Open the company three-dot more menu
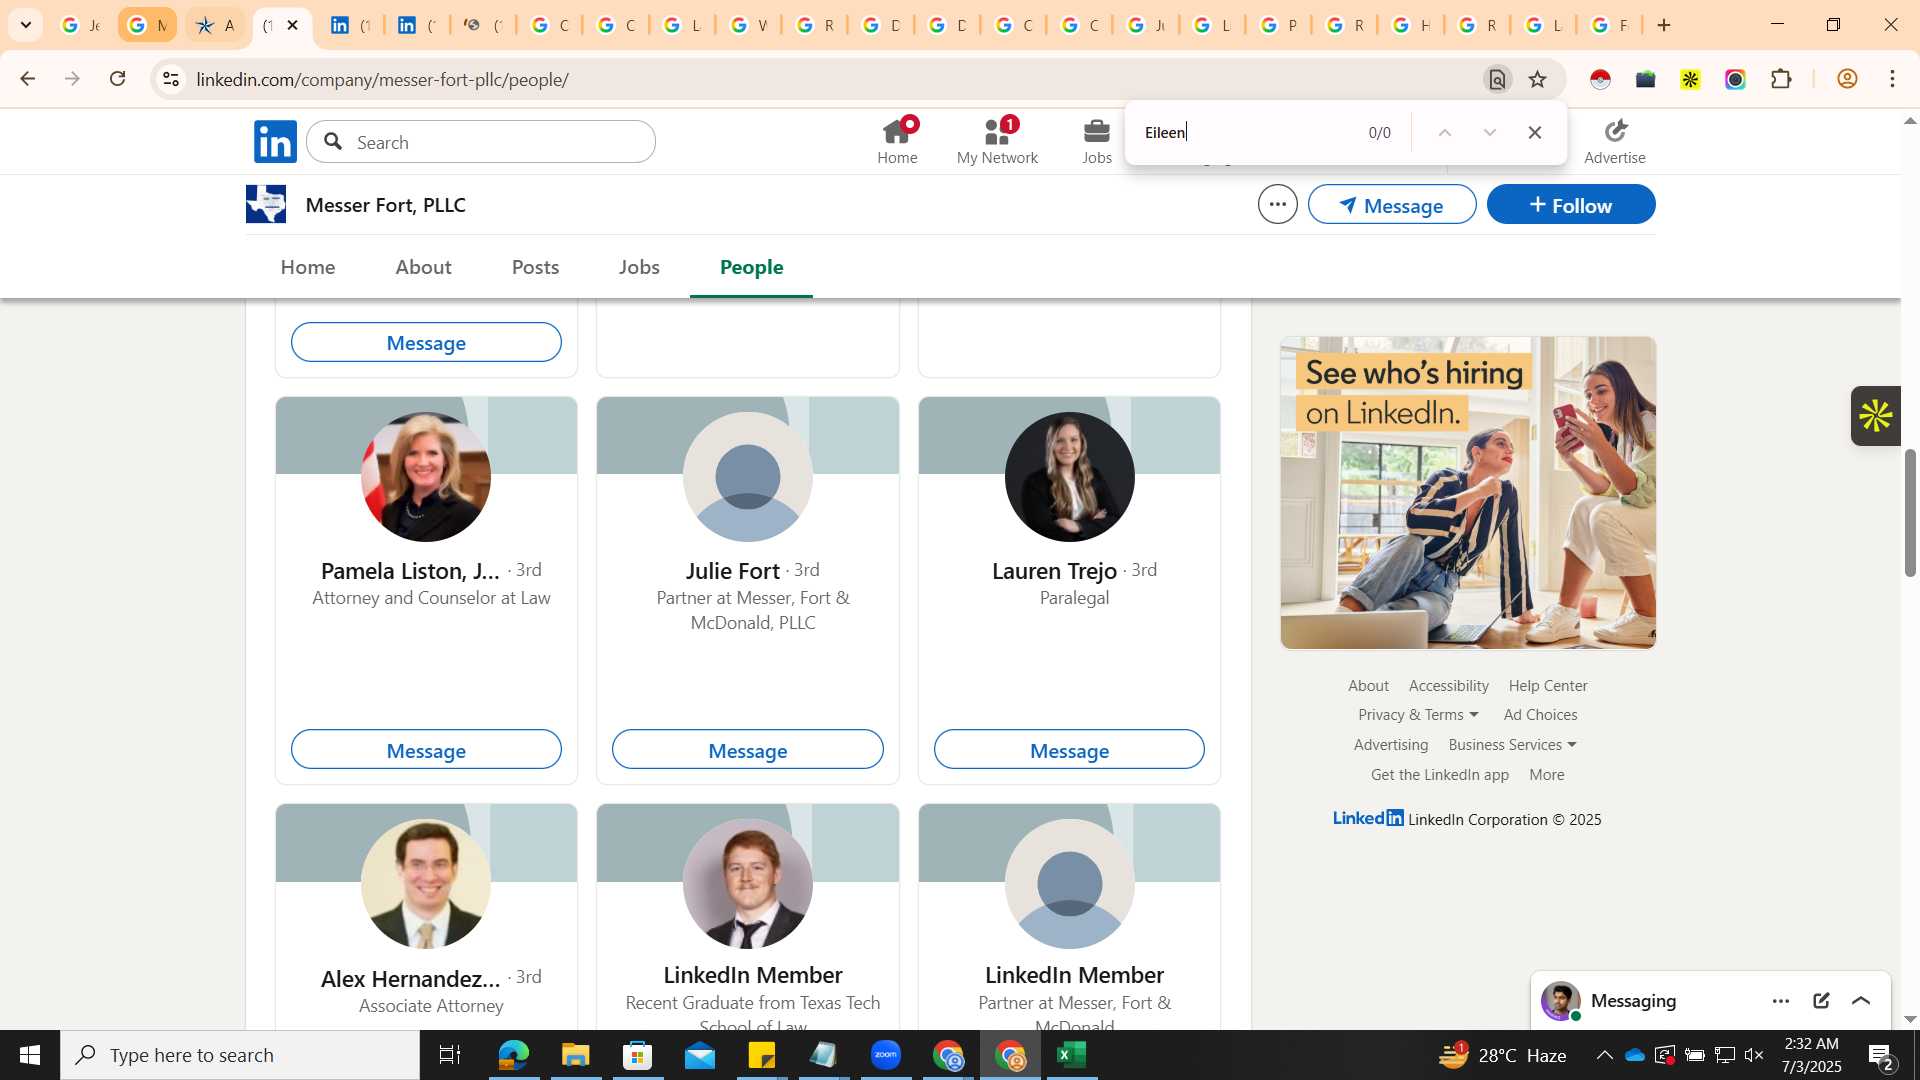The height and width of the screenshot is (1080, 1920). click(x=1277, y=205)
